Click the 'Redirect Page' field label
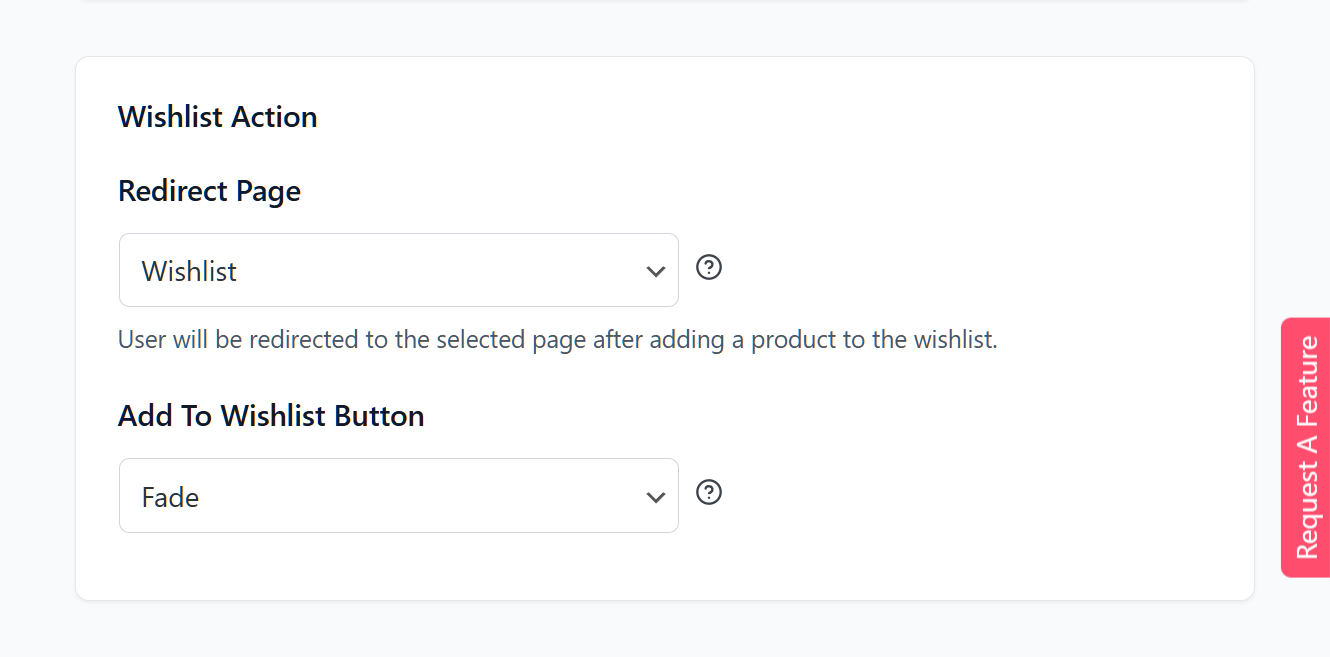This screenshot has width=1330, height=657. 209,191
